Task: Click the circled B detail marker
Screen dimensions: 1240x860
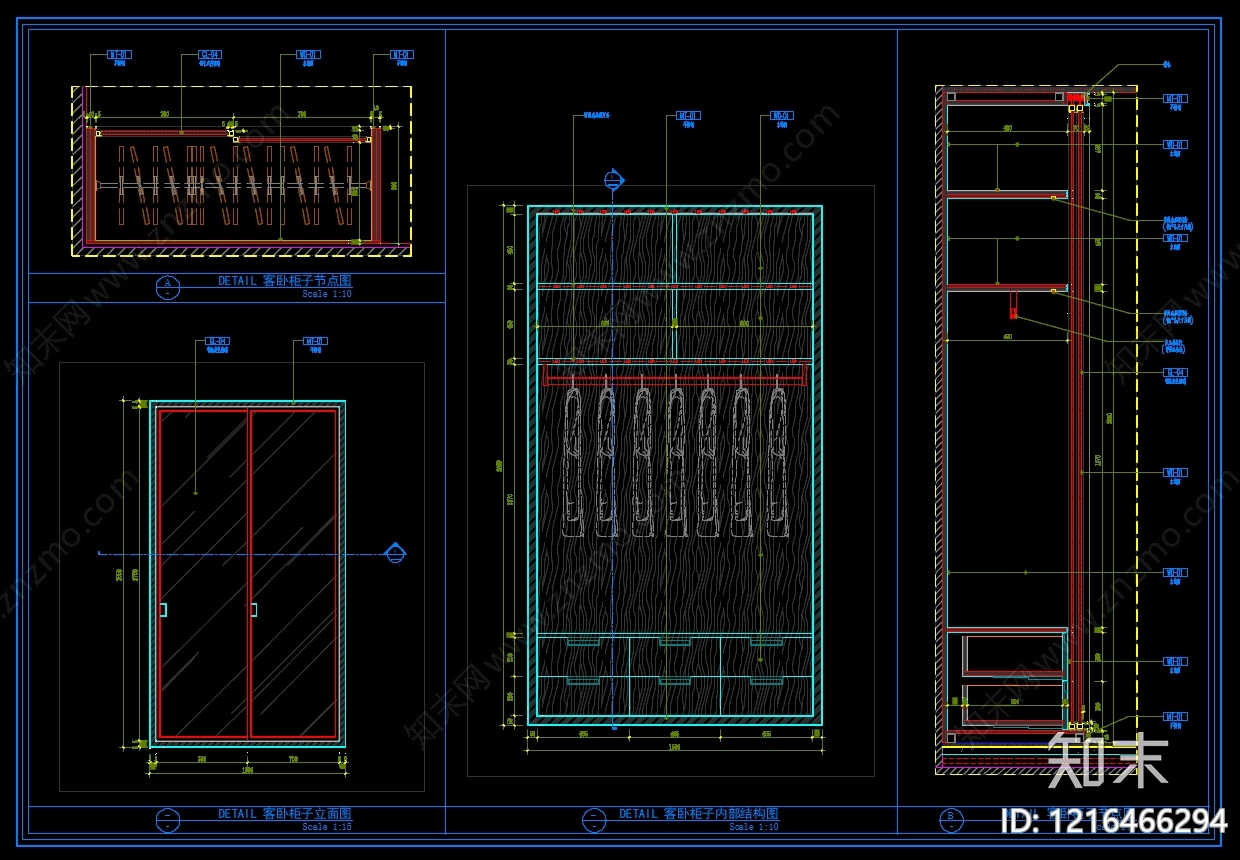Action: [950, 820]
